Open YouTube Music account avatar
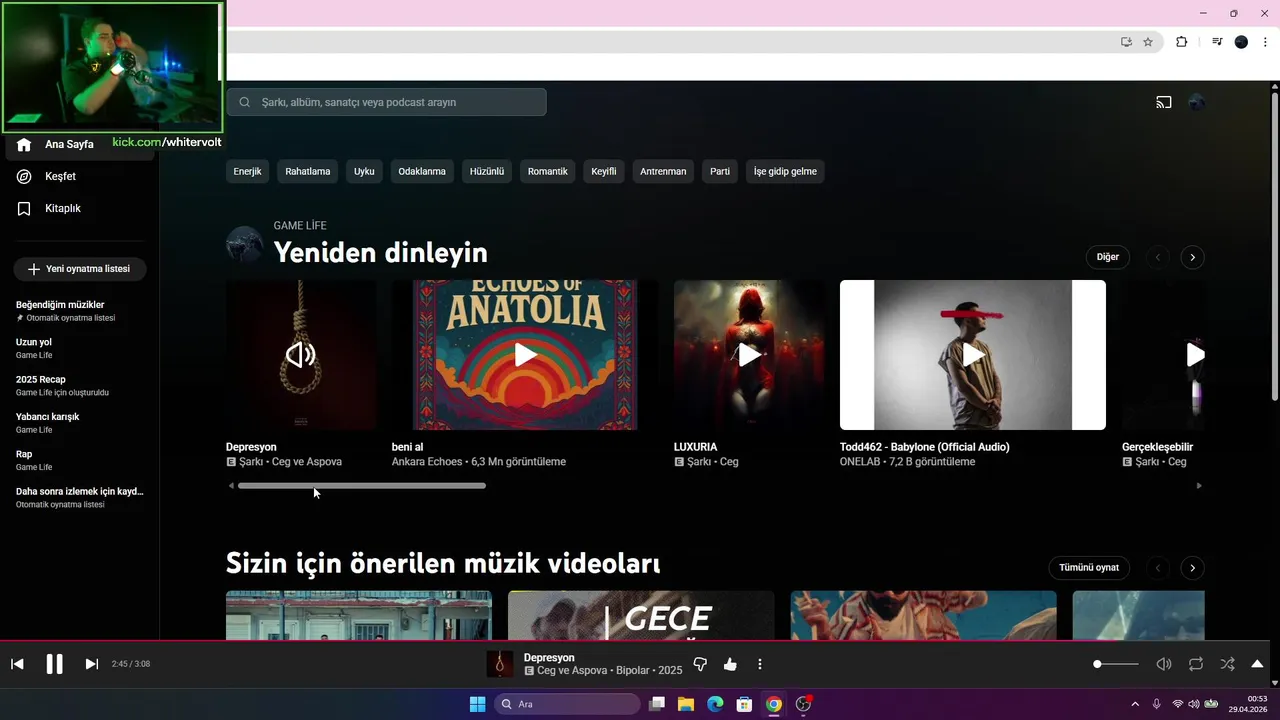1280x720 pixels. [1196, 102]
